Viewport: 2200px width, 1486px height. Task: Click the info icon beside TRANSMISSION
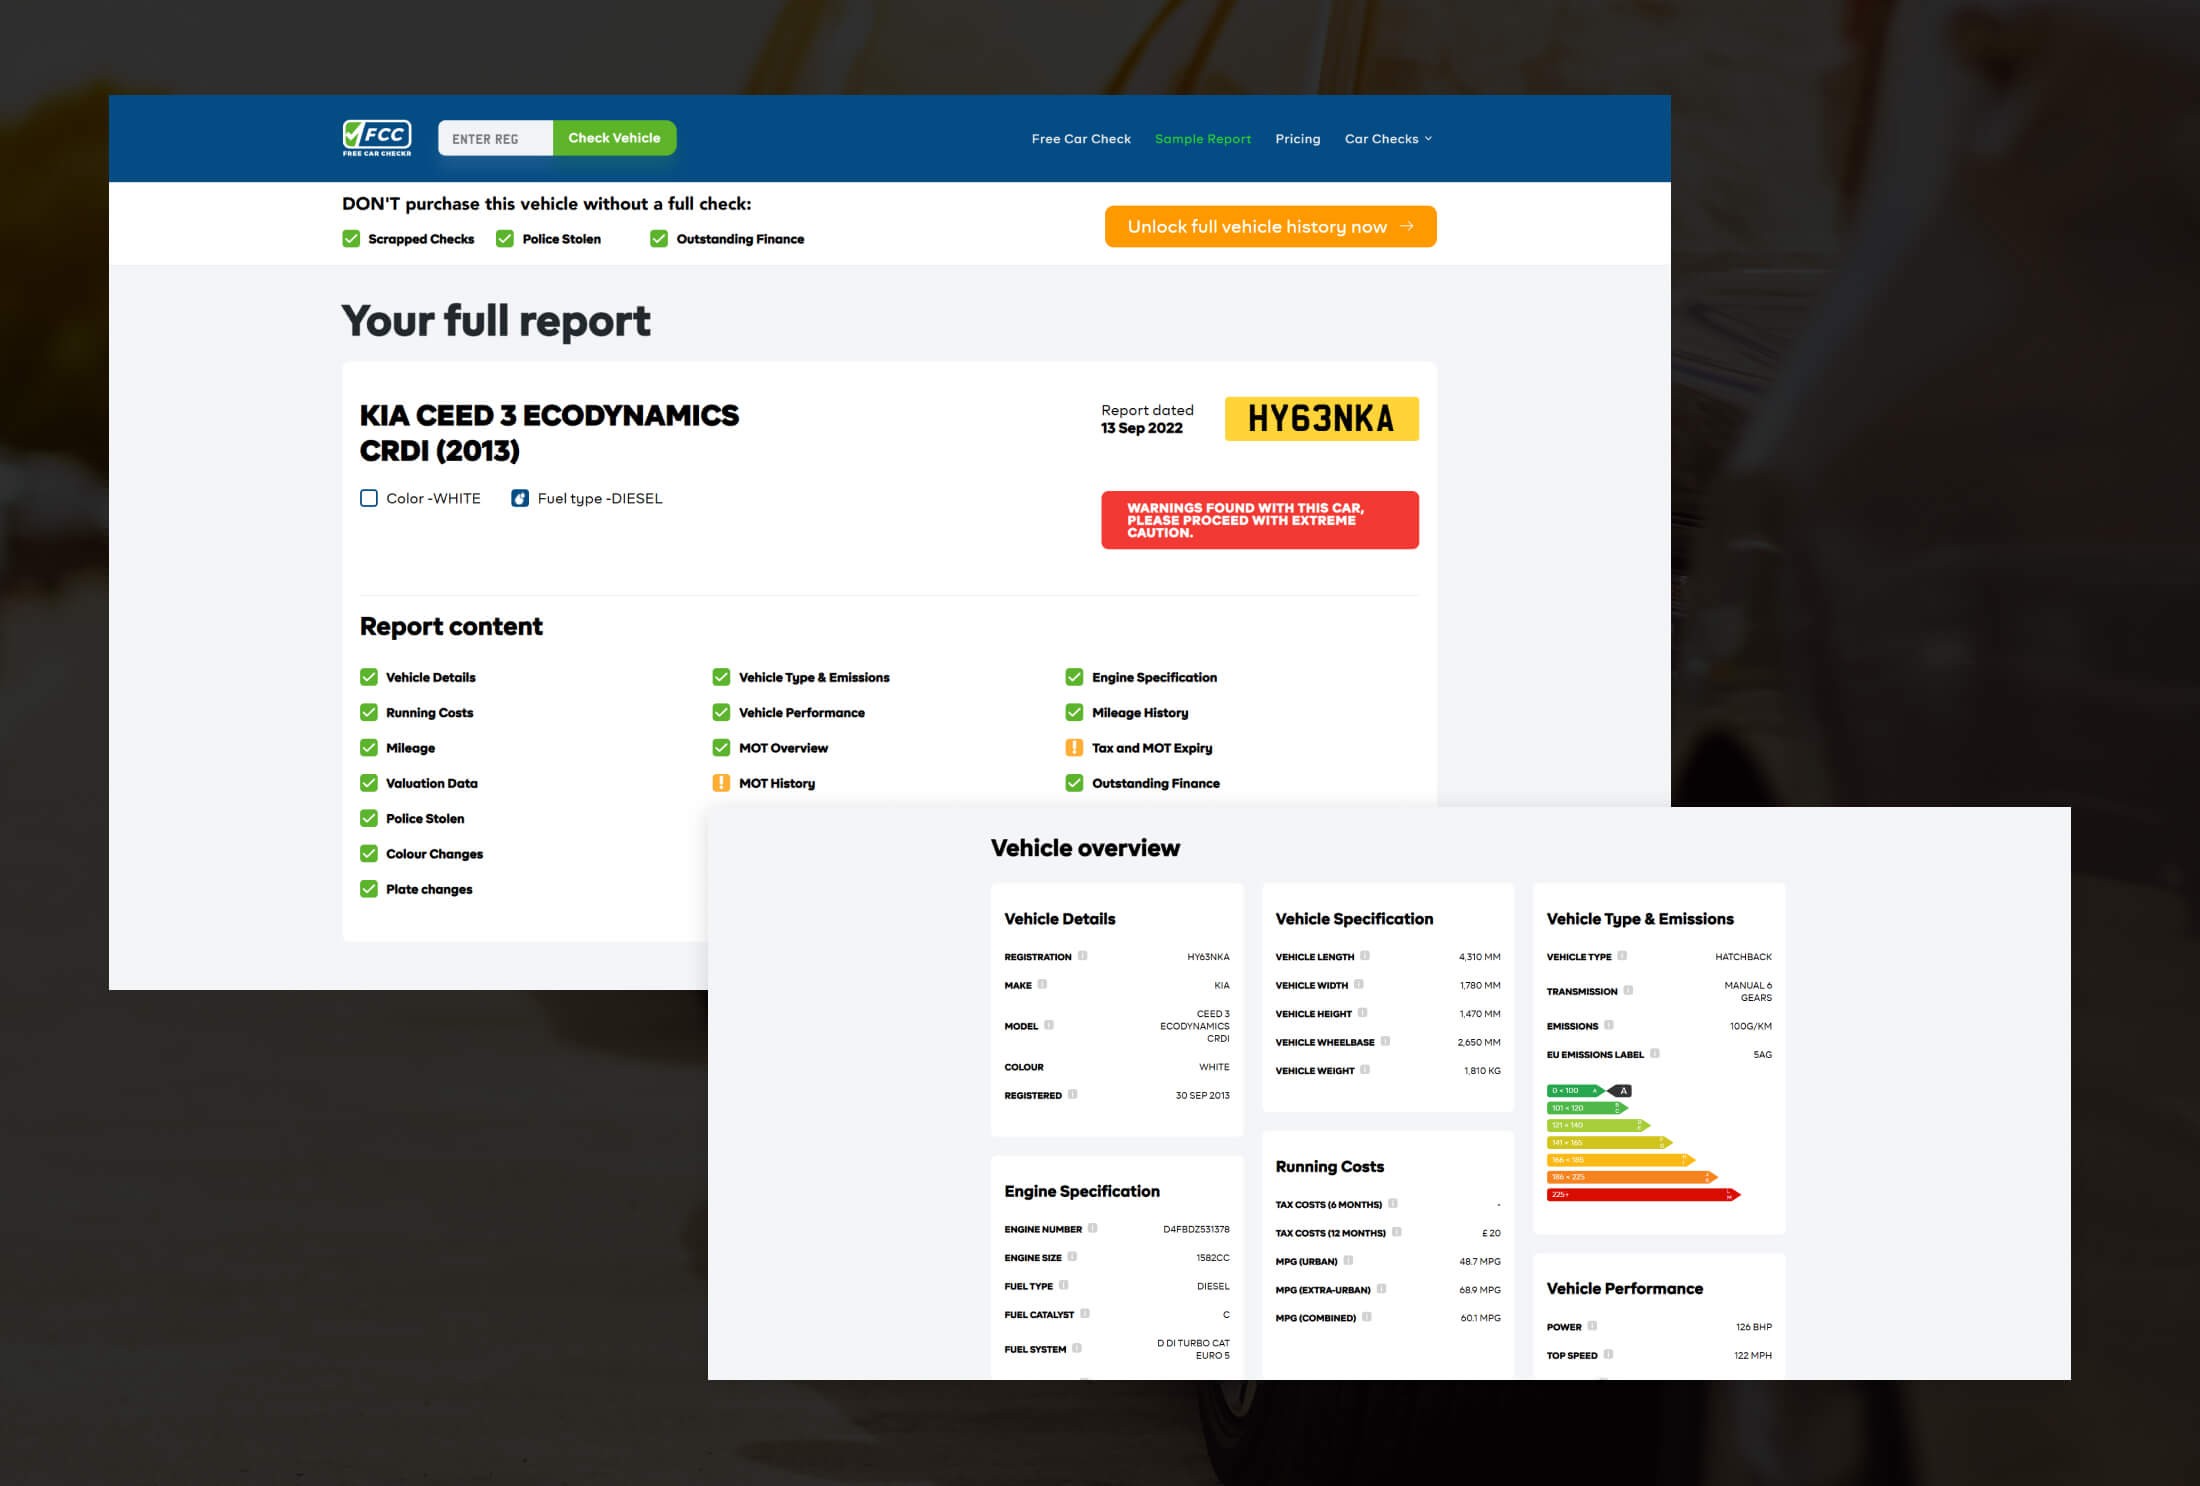1629,991
